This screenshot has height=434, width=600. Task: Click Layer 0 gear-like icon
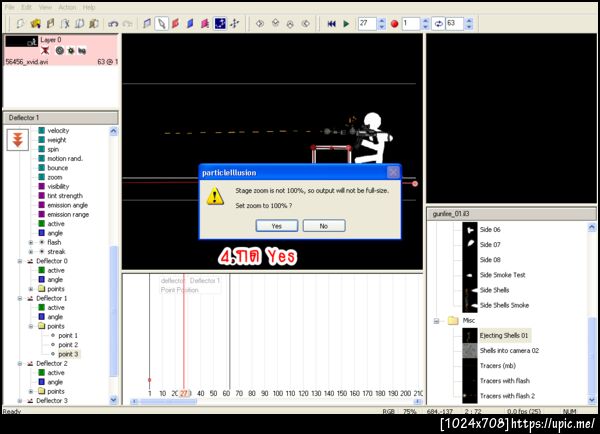point(71,51)
